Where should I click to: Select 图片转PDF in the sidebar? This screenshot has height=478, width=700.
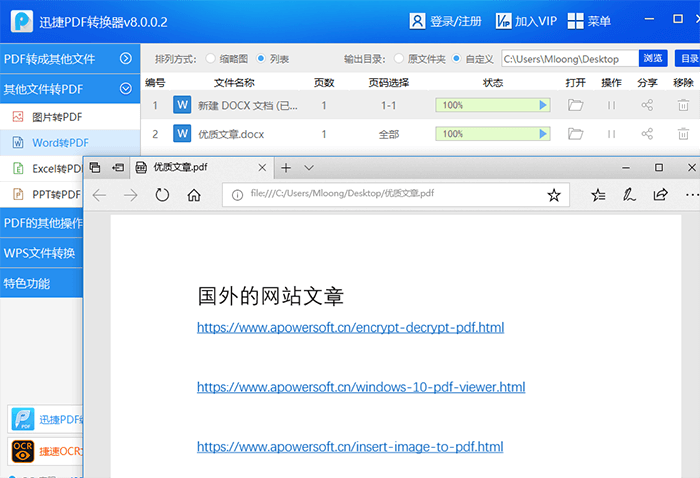coord(70,117)
